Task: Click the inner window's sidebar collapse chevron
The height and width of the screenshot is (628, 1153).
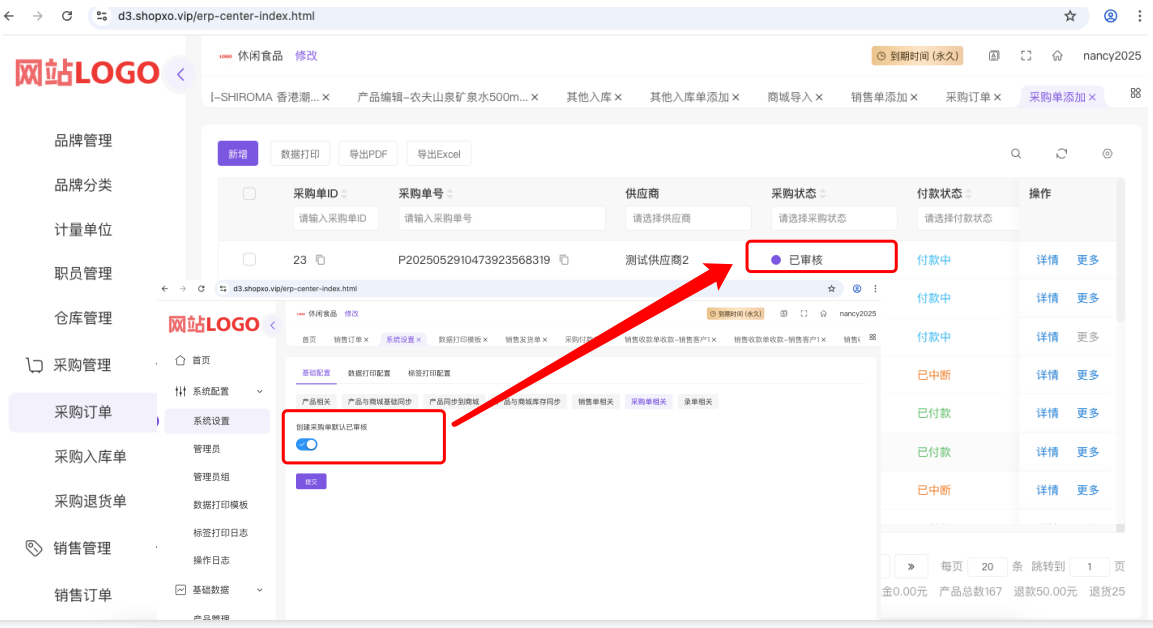Action: pos(273,325)
